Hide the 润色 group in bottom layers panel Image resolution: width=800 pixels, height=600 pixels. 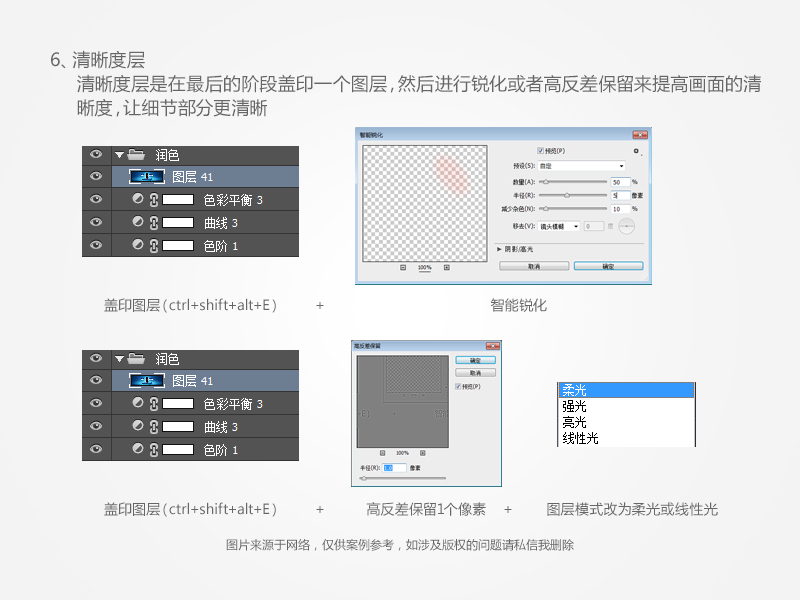coord(96,358)
